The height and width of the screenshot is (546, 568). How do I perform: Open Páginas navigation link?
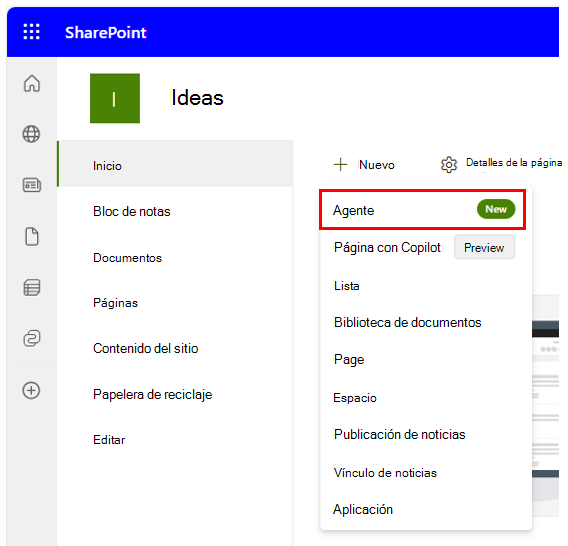click(116, 303)
